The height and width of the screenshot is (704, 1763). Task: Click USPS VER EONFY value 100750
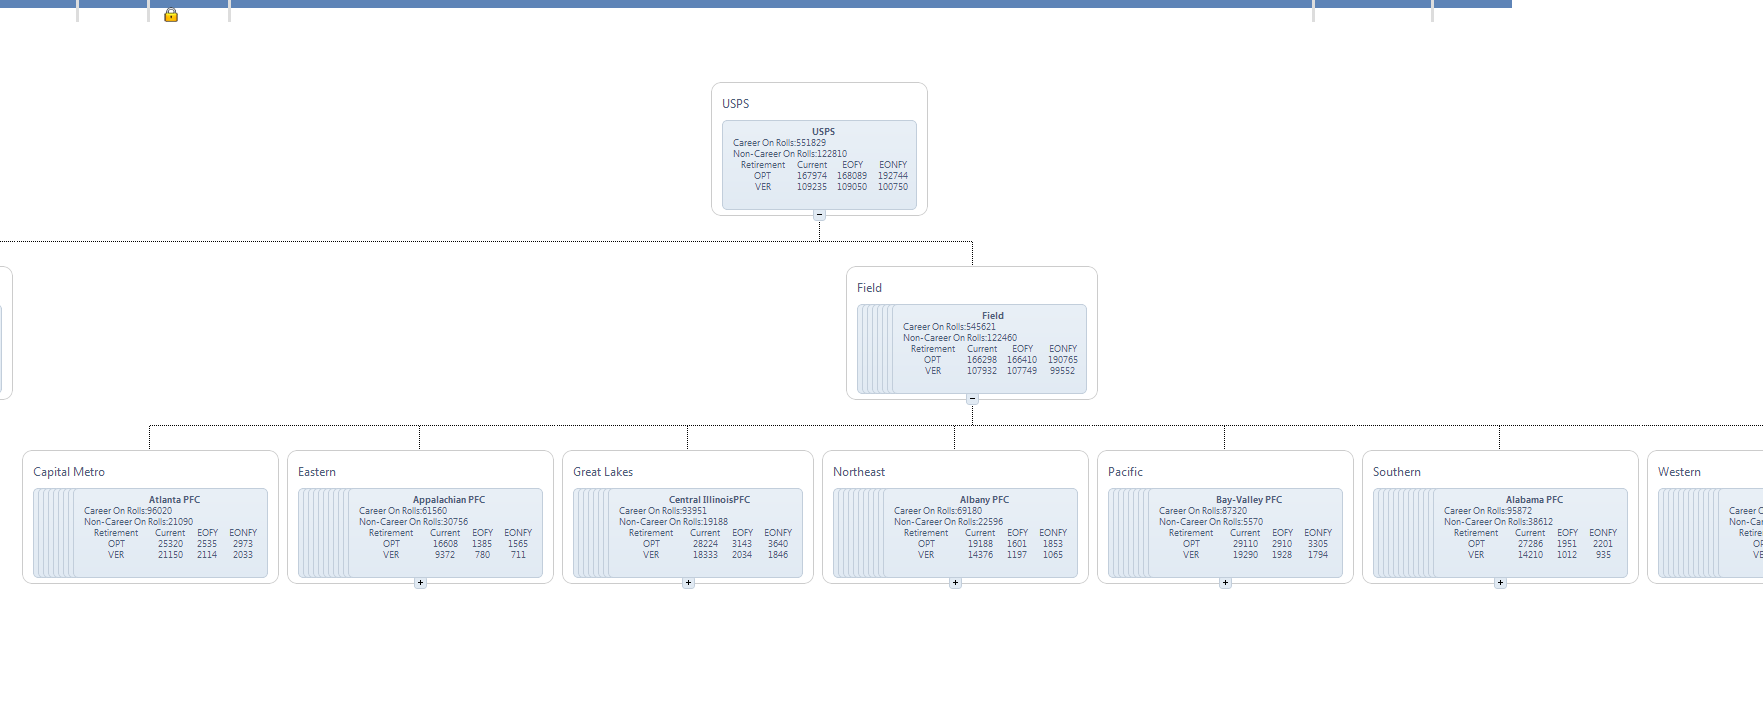pyautogui.click(x=893, y=187)
